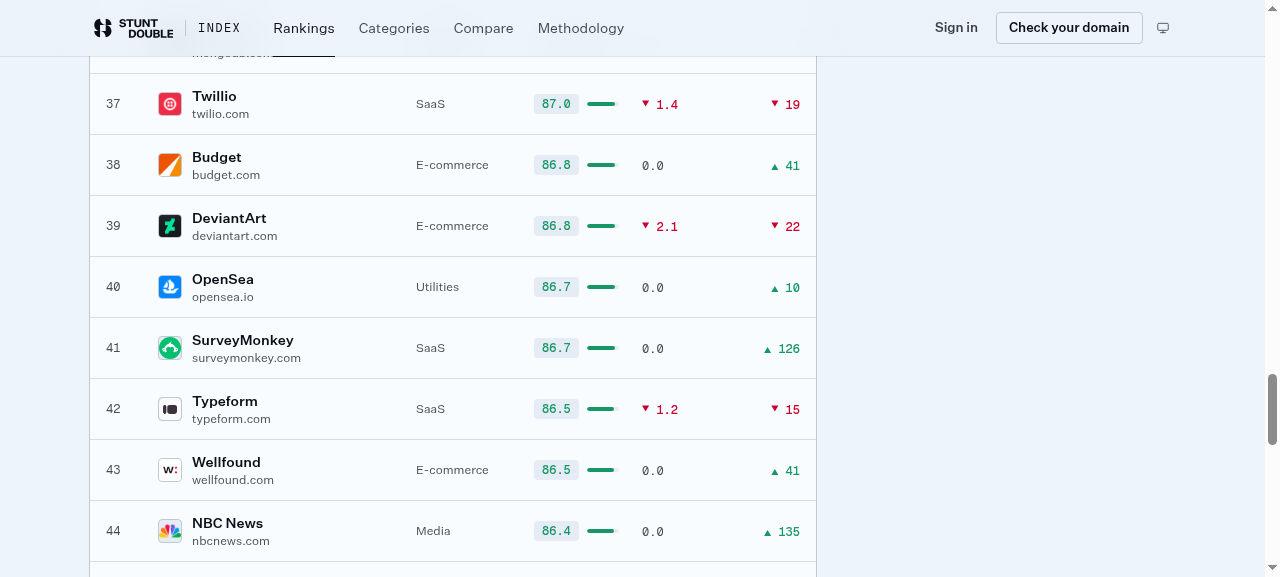Viewport: 1280px width, 577px height.
Task: Click OpenSea's rank change of 10
Action: point(785,288)
